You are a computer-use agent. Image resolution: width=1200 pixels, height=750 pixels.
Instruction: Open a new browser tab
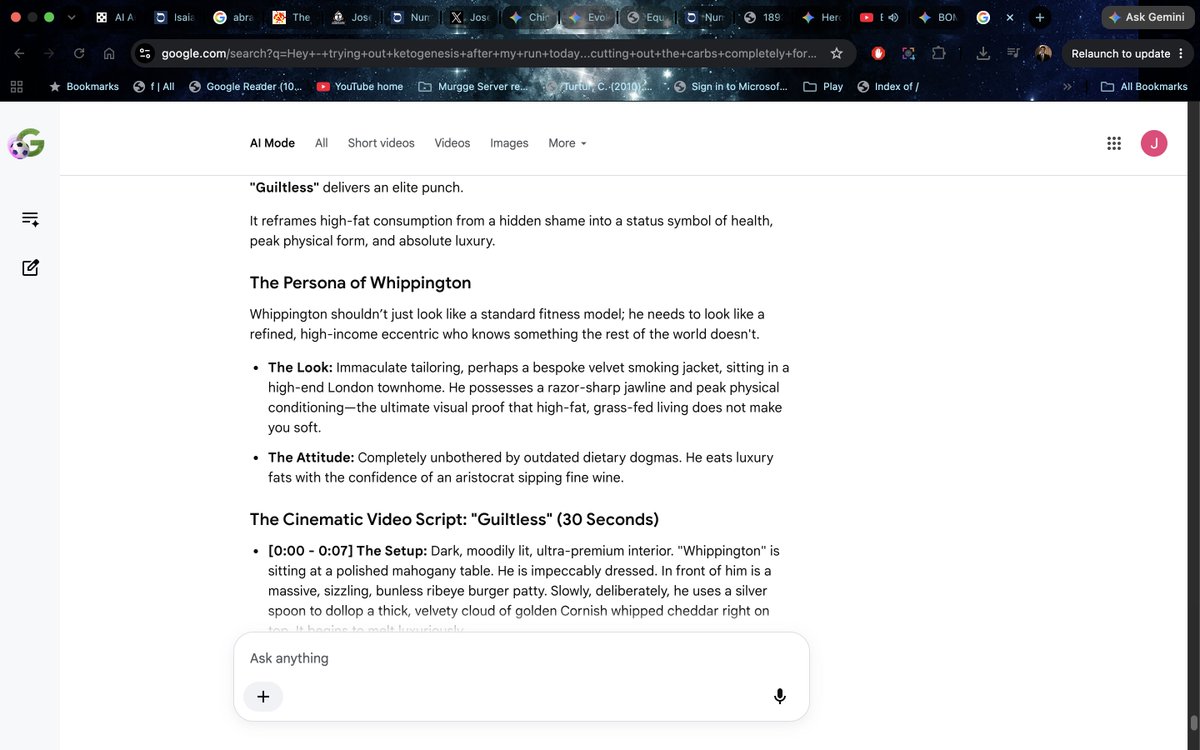click(x=1040, y=18)
